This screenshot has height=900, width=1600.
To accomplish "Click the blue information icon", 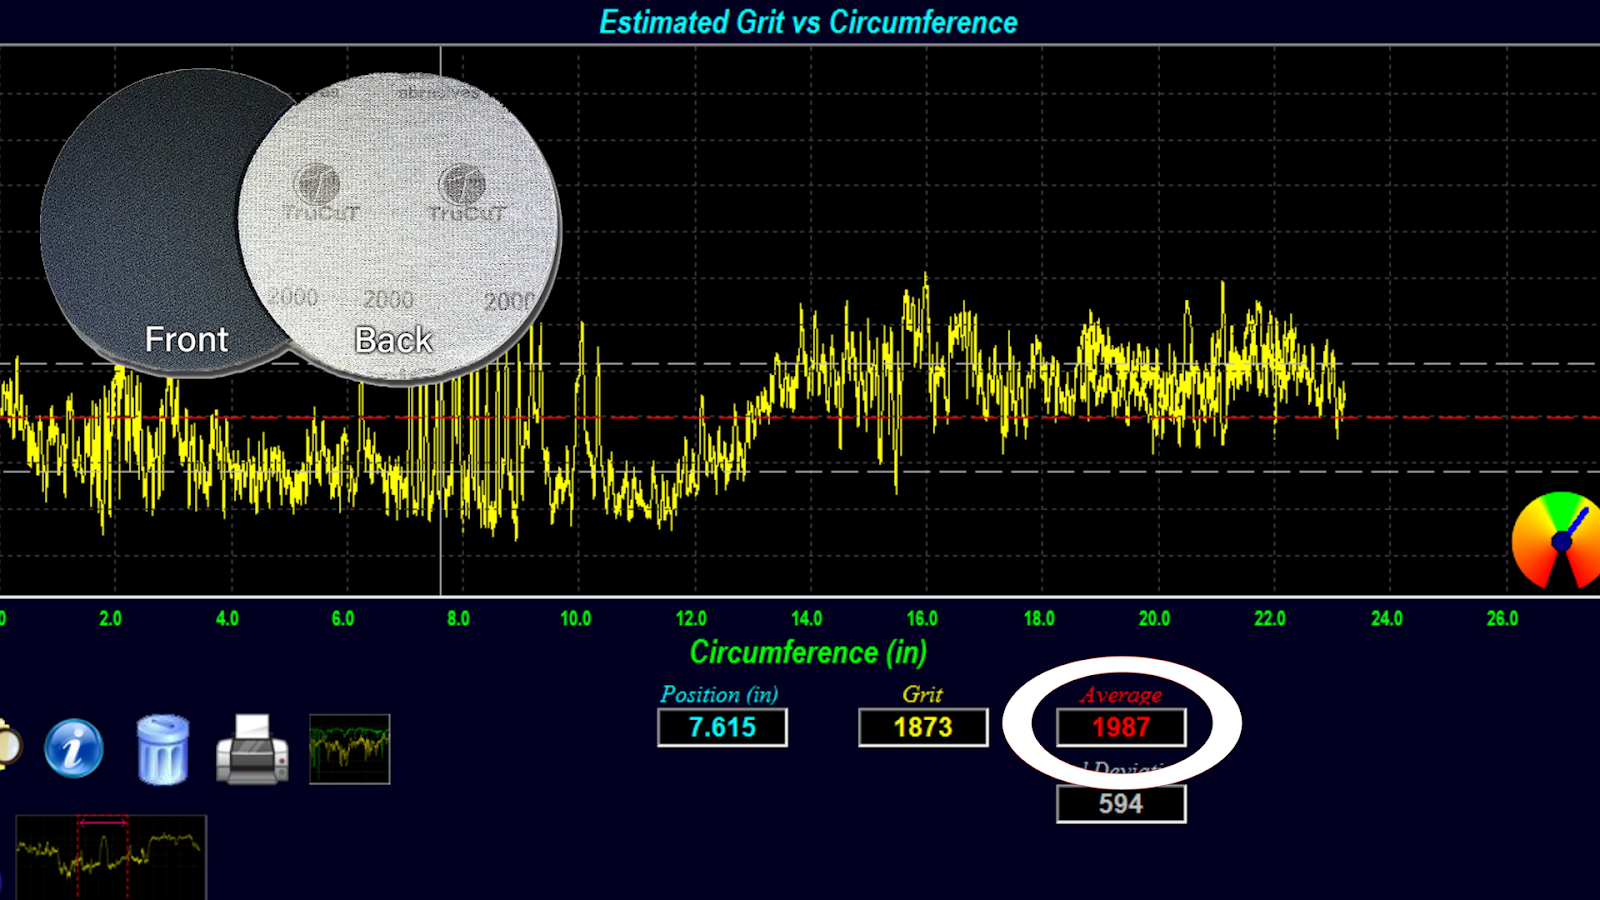I will pyautogui.click(x=73, y=748).
